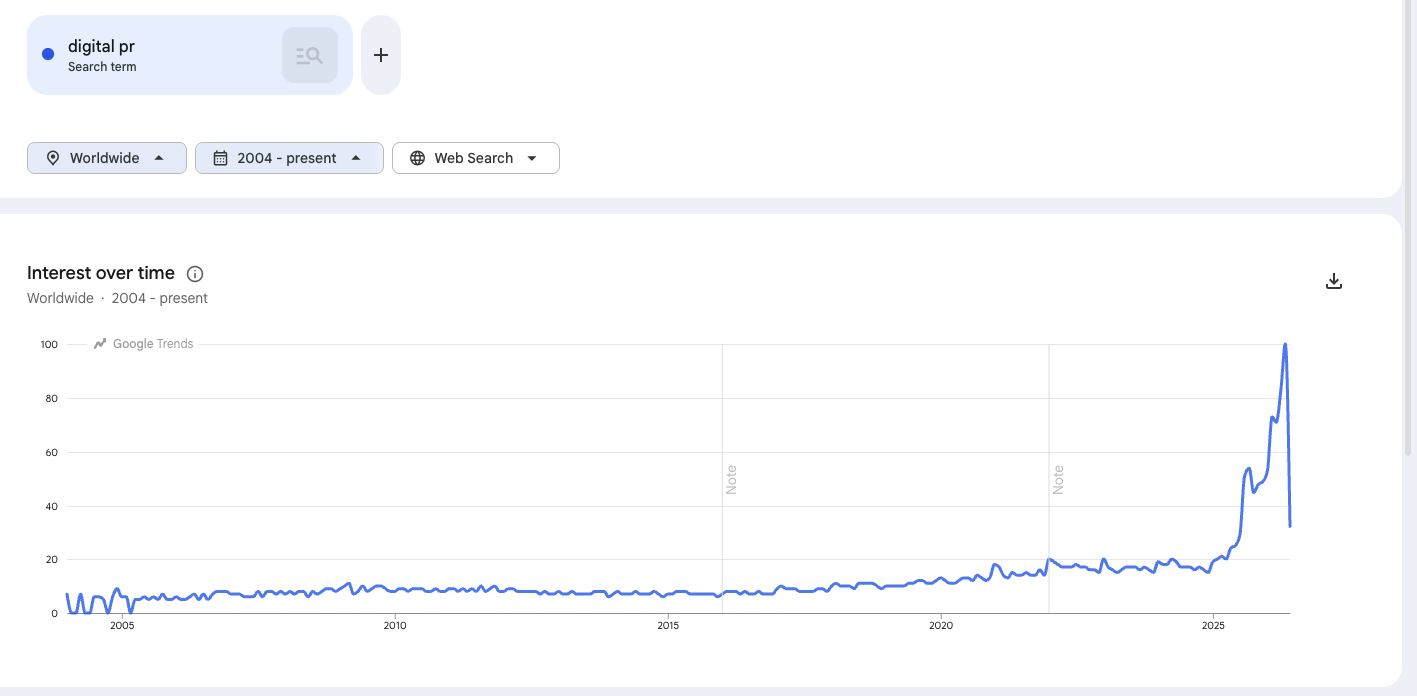Click the explore topic search icon button

(x=310, y=55)
